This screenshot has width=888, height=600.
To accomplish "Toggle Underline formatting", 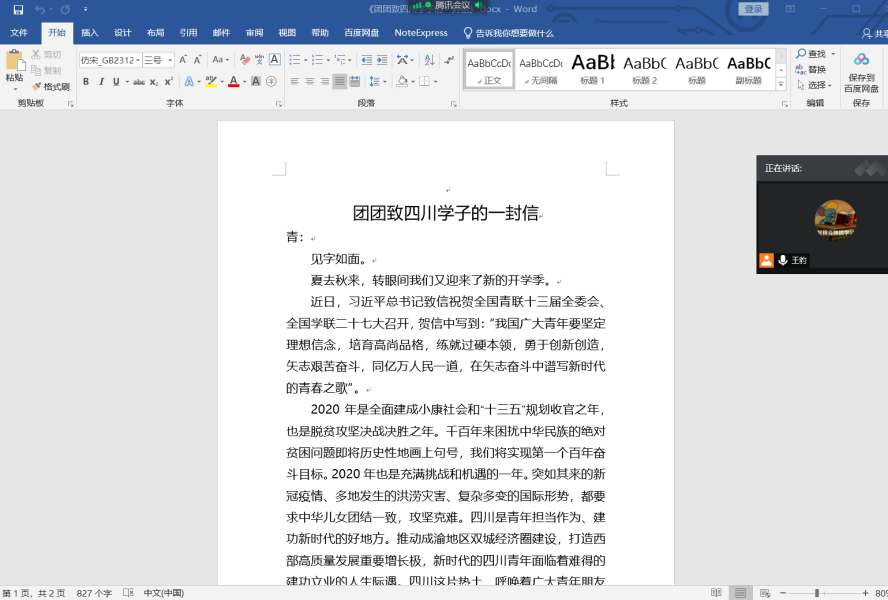I will [x=116, y=82].
